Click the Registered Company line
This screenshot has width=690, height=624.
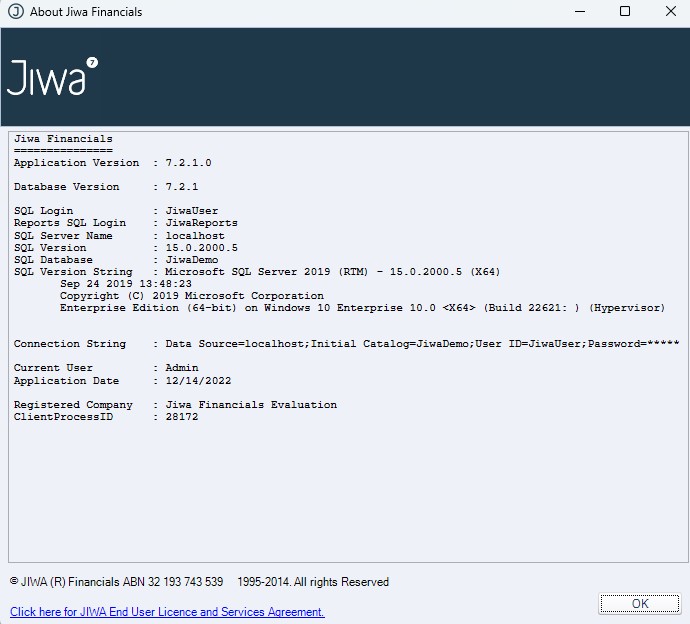pyautogui.click(x=175, y=405)
